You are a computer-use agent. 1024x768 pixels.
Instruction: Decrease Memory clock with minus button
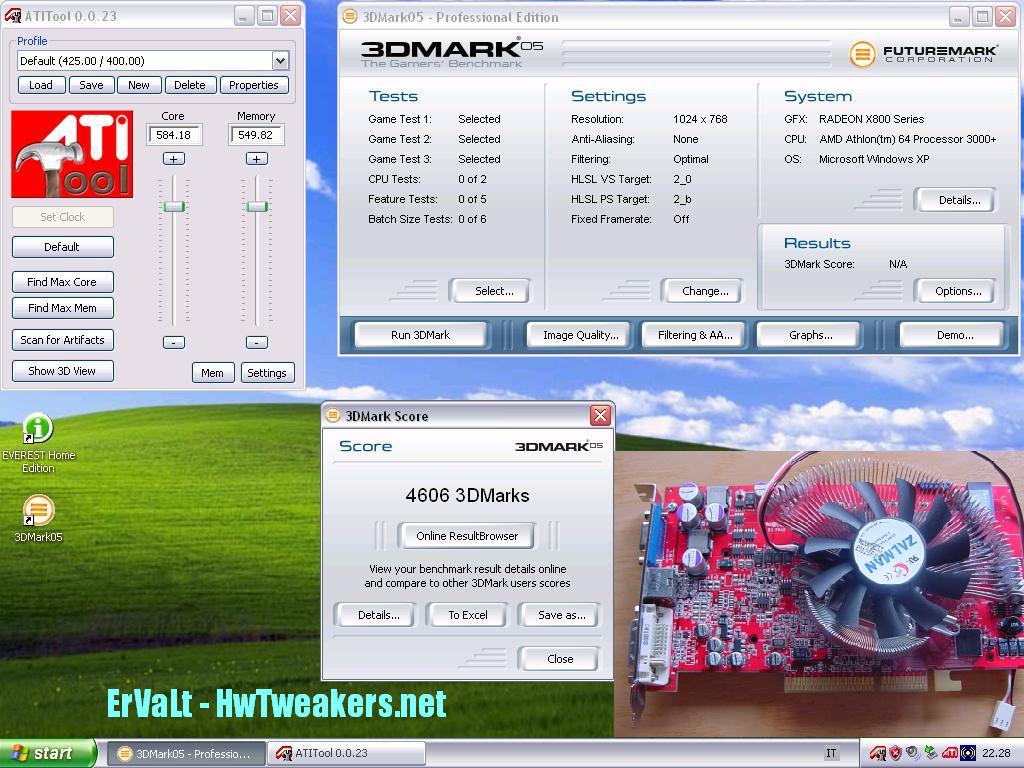pos(257,342)
